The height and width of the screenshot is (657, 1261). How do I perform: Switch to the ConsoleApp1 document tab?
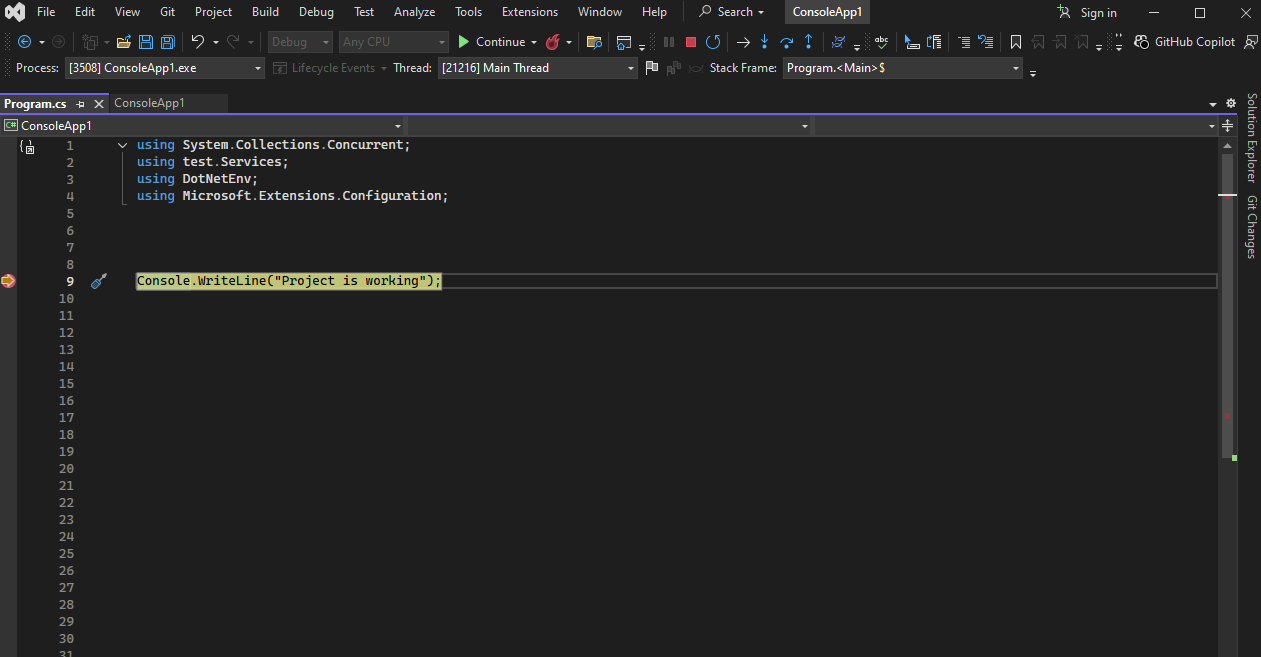point(150,103)
